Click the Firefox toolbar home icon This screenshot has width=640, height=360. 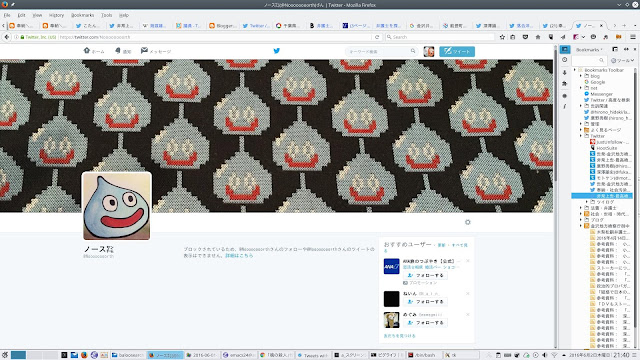pos(538,37)
